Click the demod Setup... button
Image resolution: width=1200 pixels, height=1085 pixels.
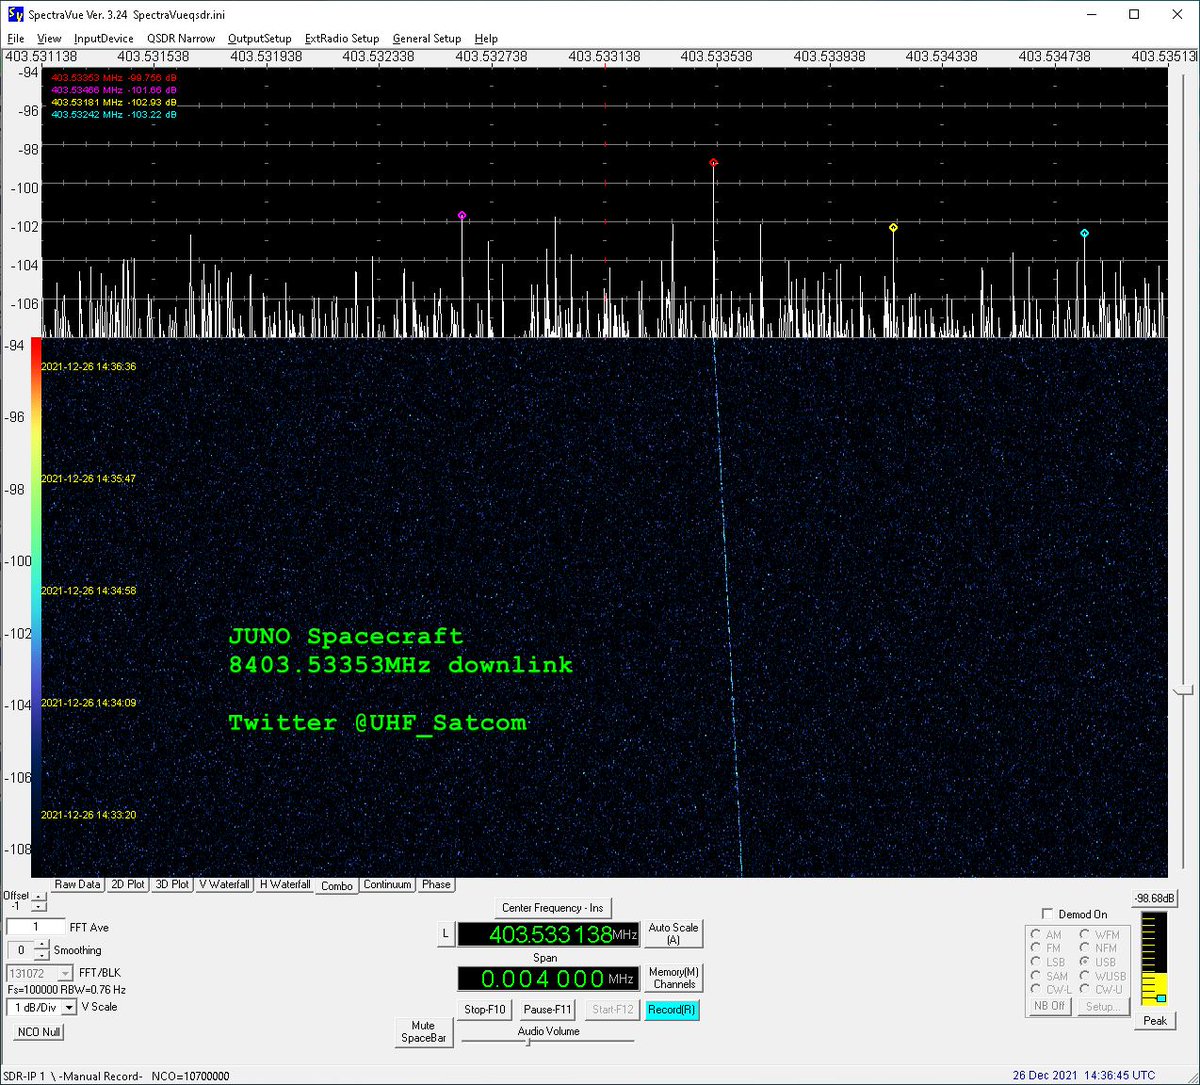point(1102,1006)
